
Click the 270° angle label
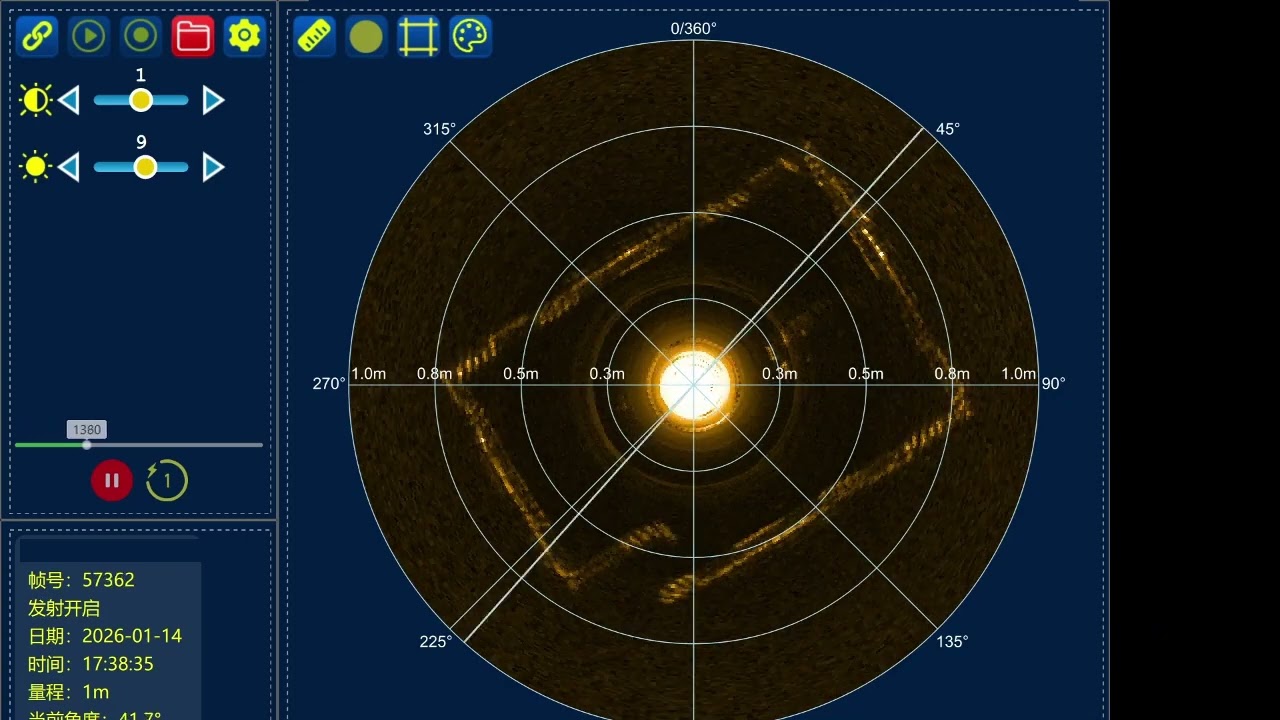click(x=329, y=383)
